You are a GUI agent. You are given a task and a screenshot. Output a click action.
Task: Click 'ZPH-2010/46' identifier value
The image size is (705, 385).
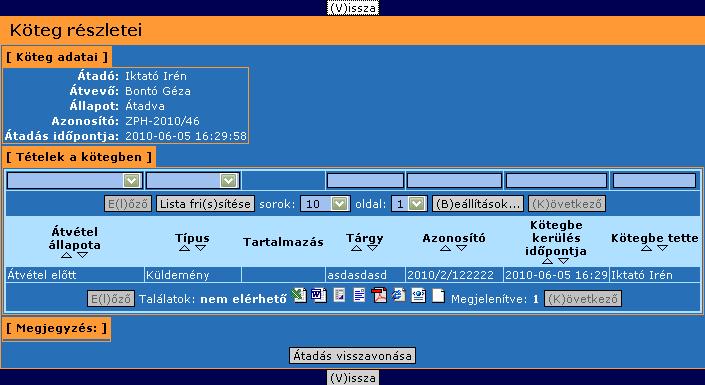(162, 121)
